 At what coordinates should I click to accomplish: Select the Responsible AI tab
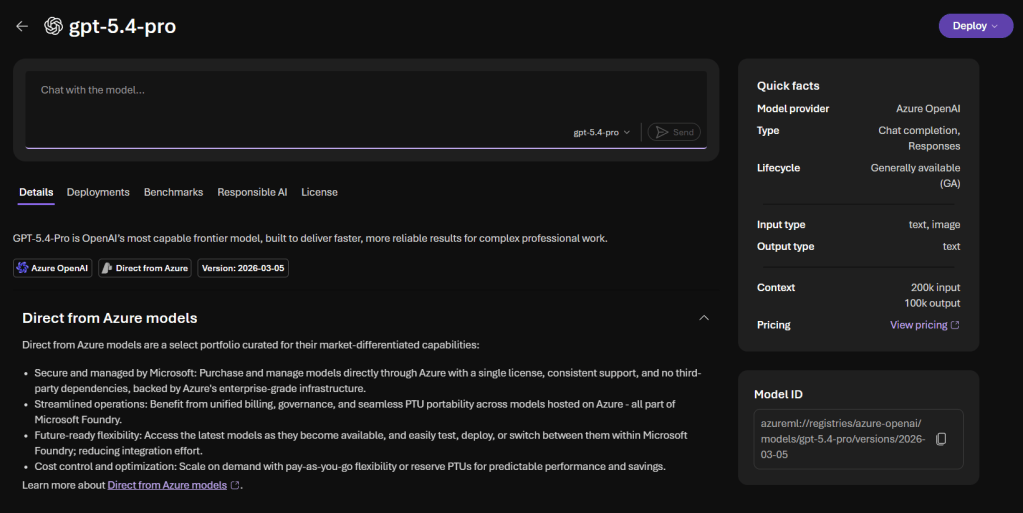coord(252,192)
